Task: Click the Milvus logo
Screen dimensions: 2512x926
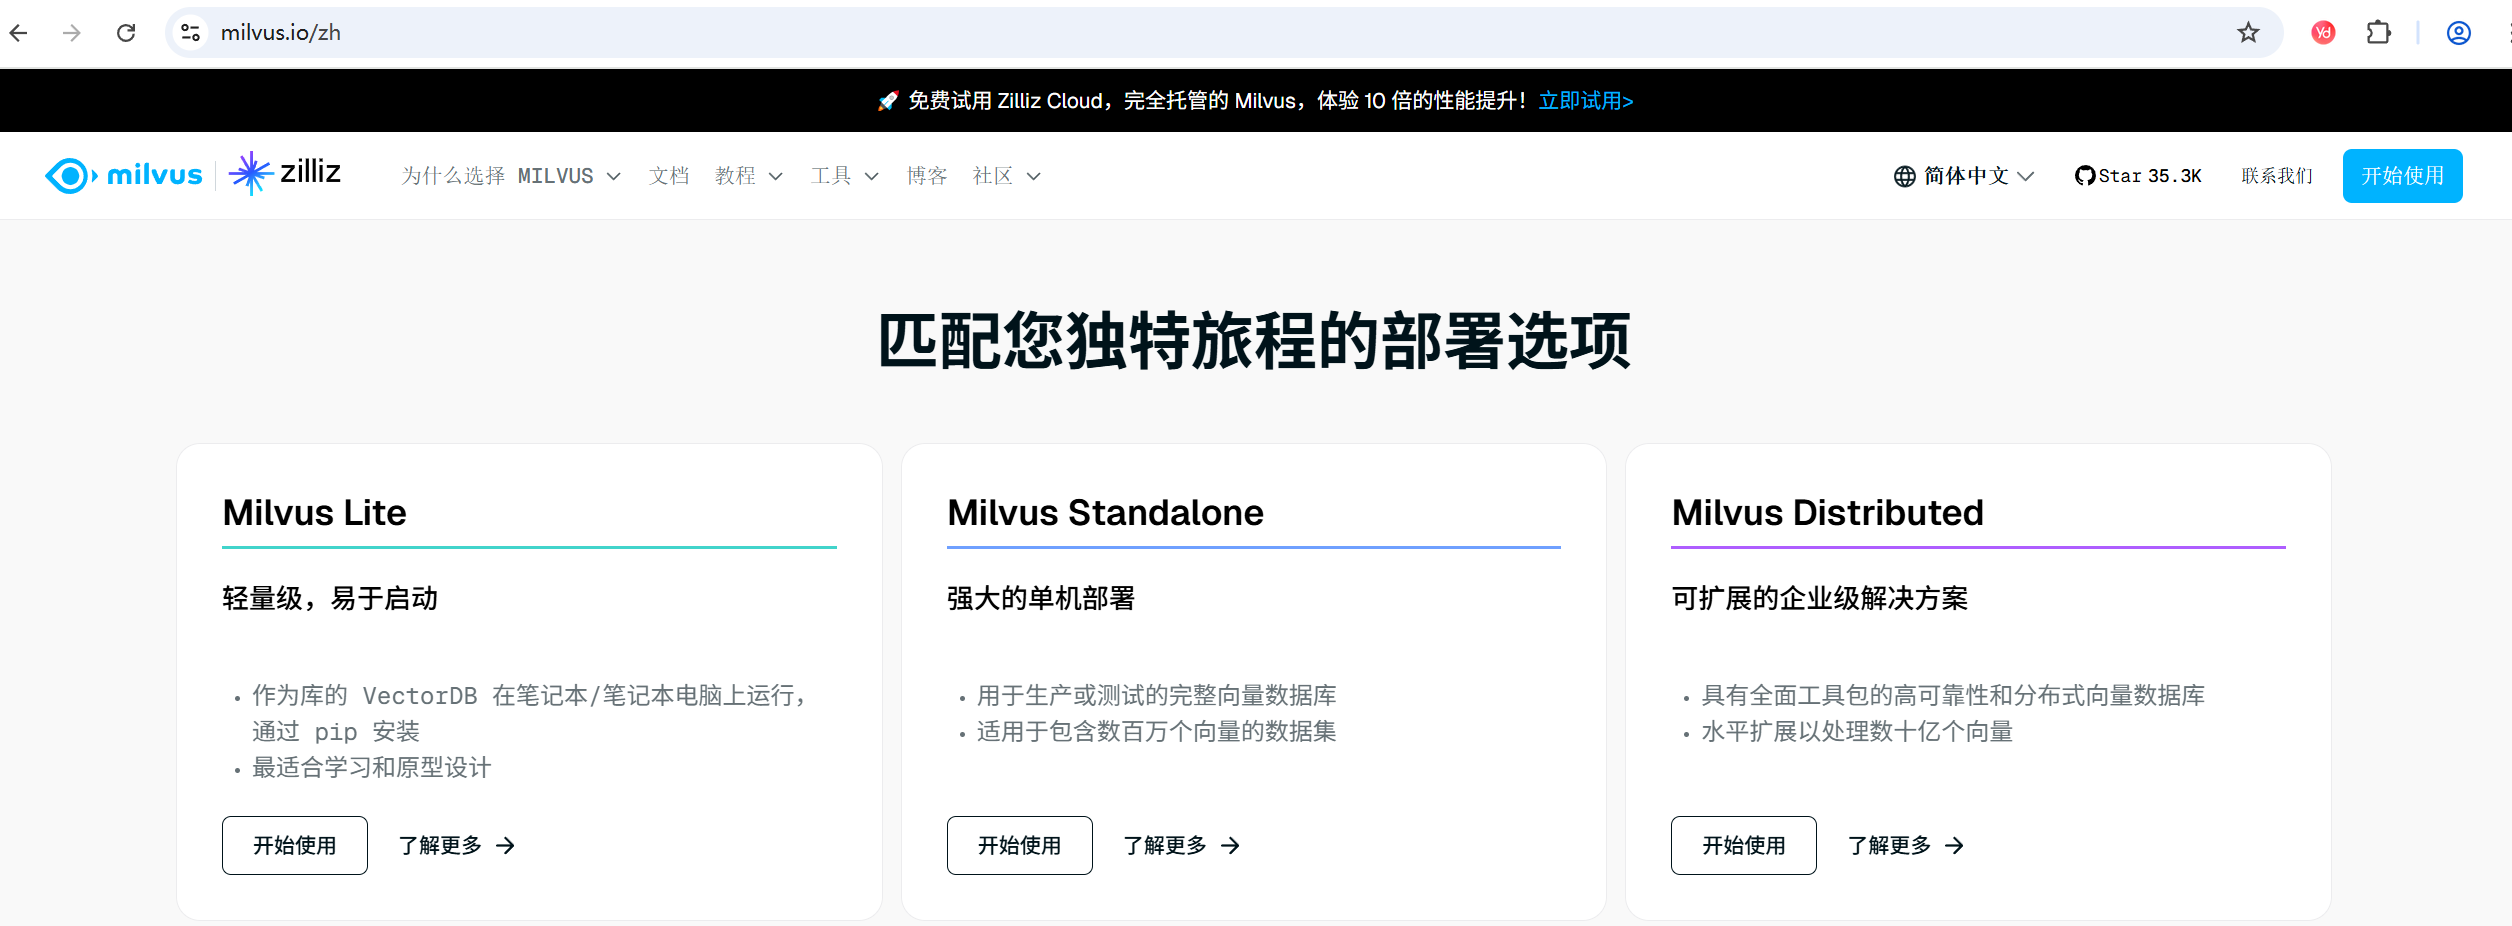Action: (x=123, y=175)
